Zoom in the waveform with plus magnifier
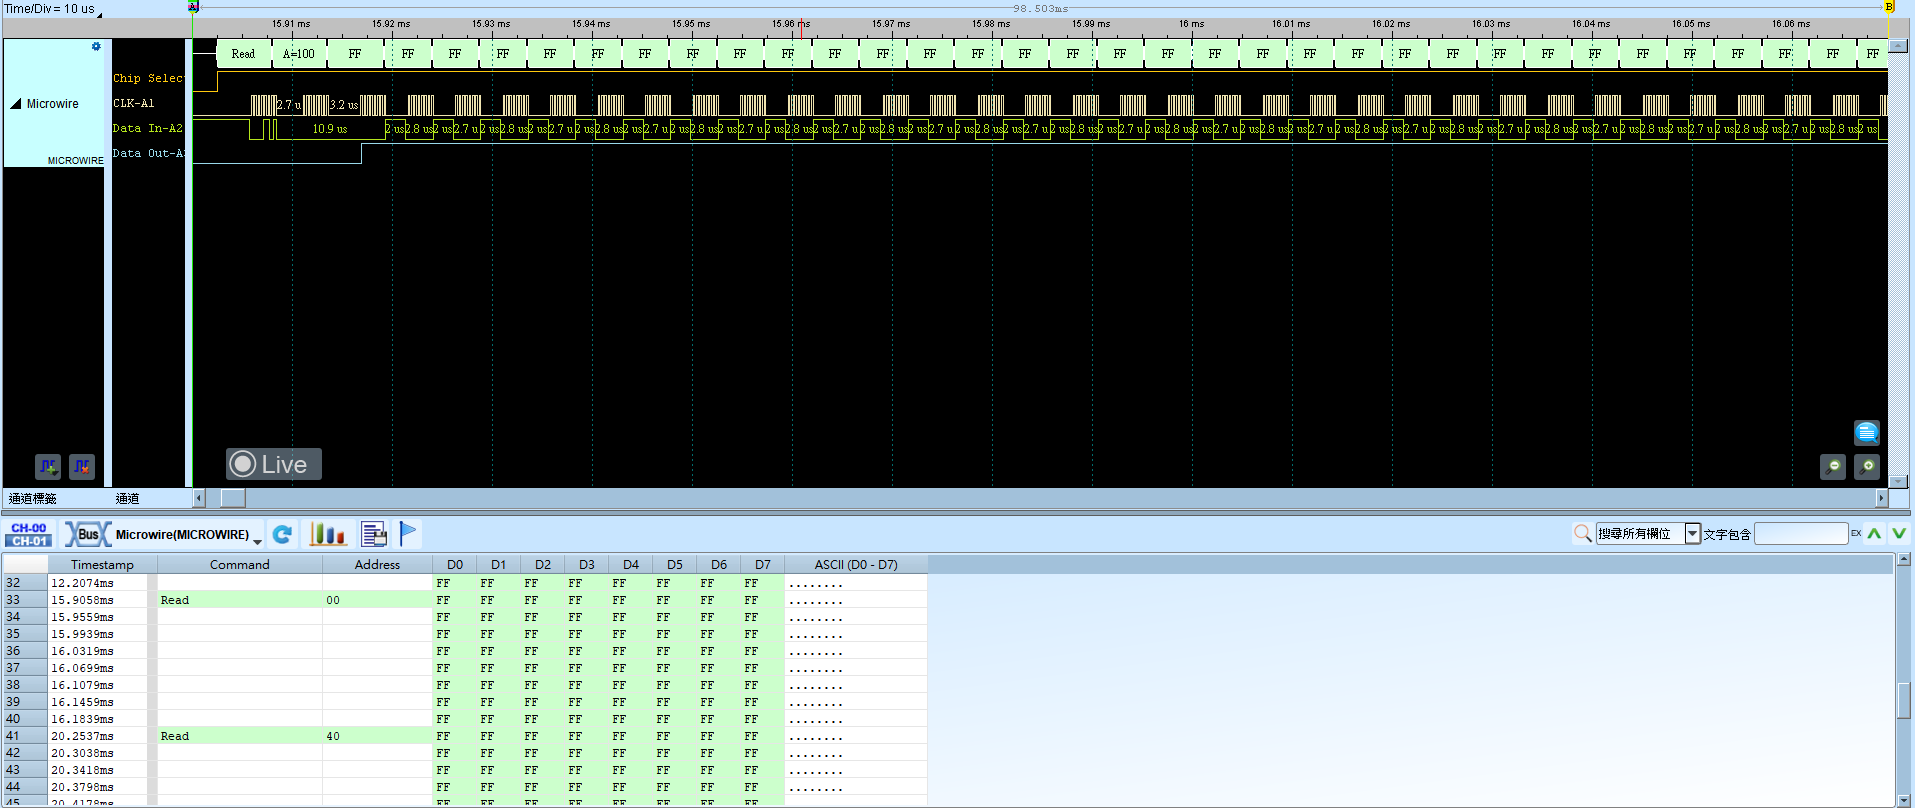This screenshot has width=1915, height=808. [x=1866, y=467]
